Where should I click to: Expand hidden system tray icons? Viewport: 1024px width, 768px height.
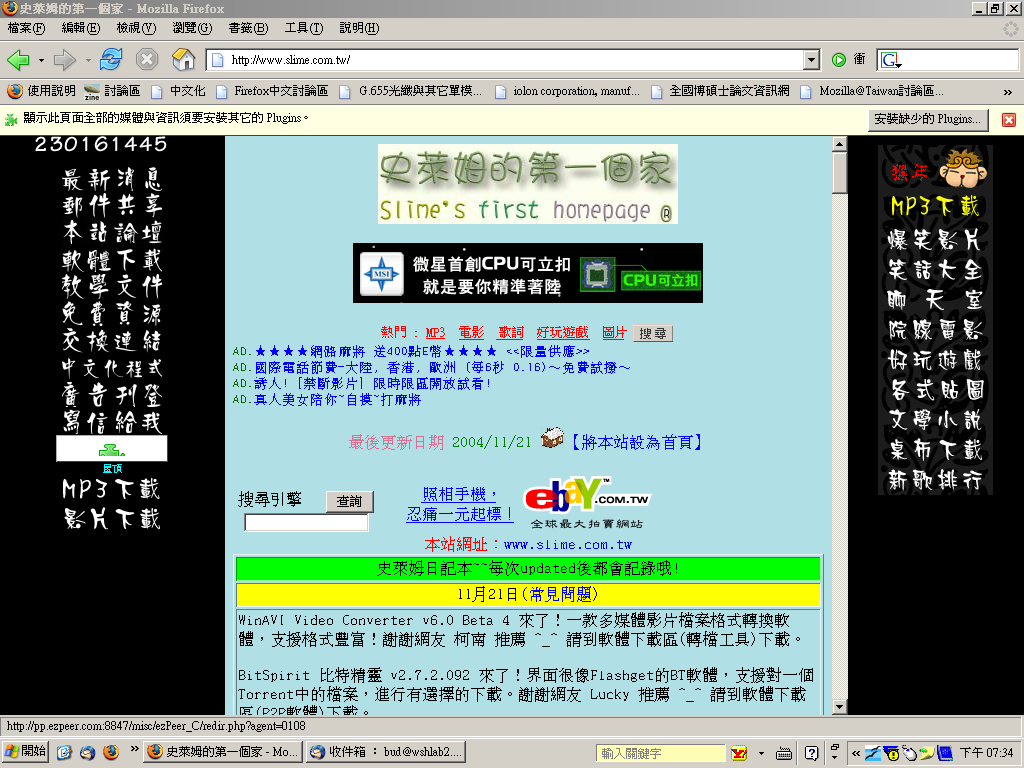[x=856, y=753]
